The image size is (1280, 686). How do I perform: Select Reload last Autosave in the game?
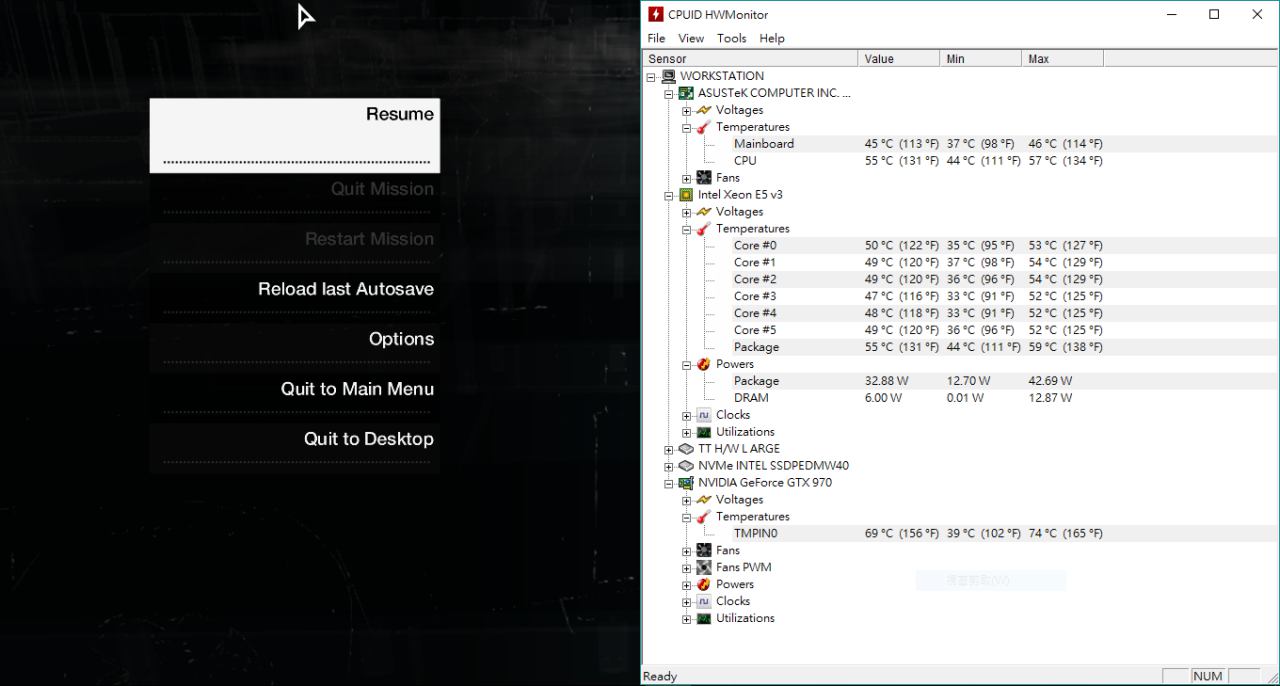[295, 297]
